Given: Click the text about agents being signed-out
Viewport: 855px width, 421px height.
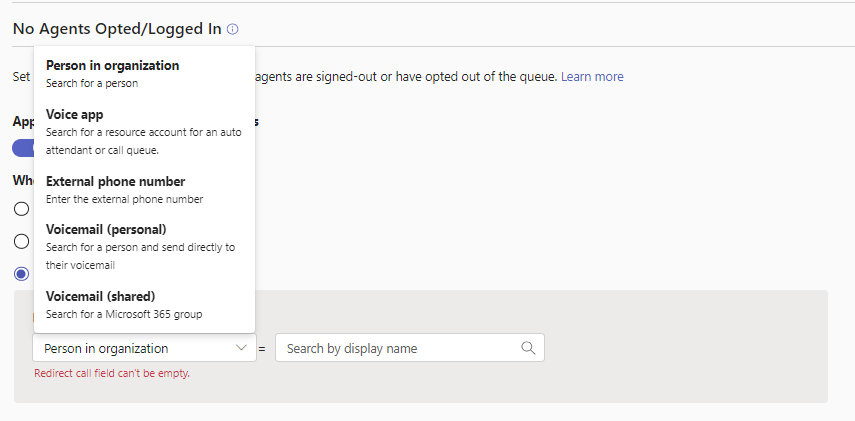Looking at the screenshot, I should click(406, 77).
